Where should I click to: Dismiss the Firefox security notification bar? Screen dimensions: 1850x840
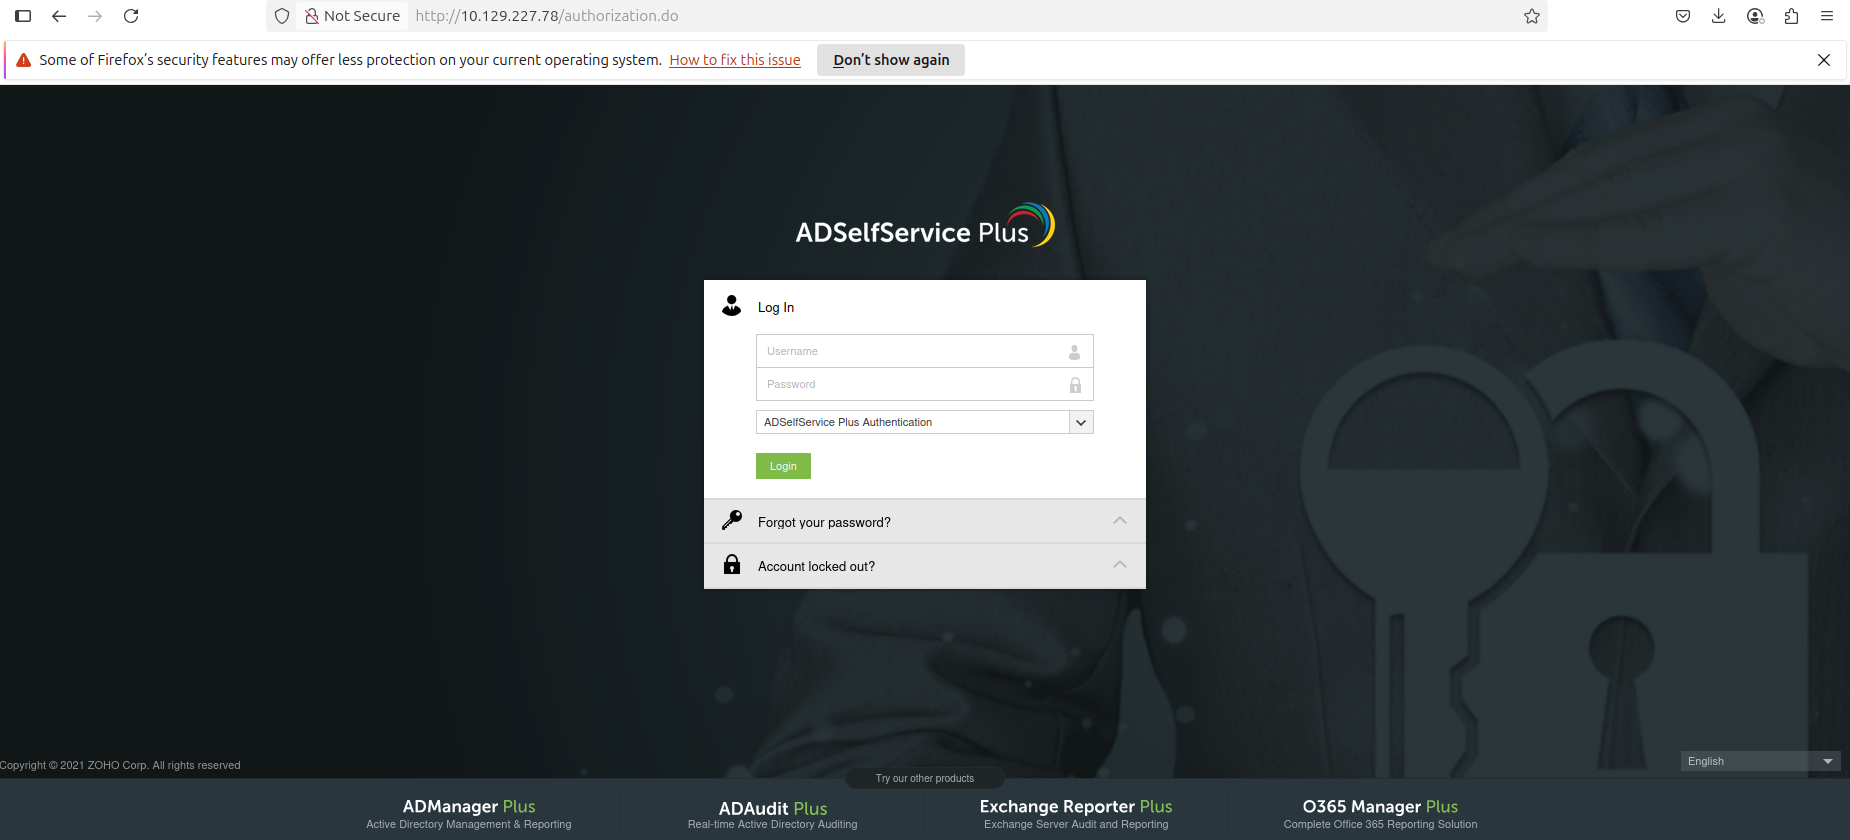coord(1824,60)
